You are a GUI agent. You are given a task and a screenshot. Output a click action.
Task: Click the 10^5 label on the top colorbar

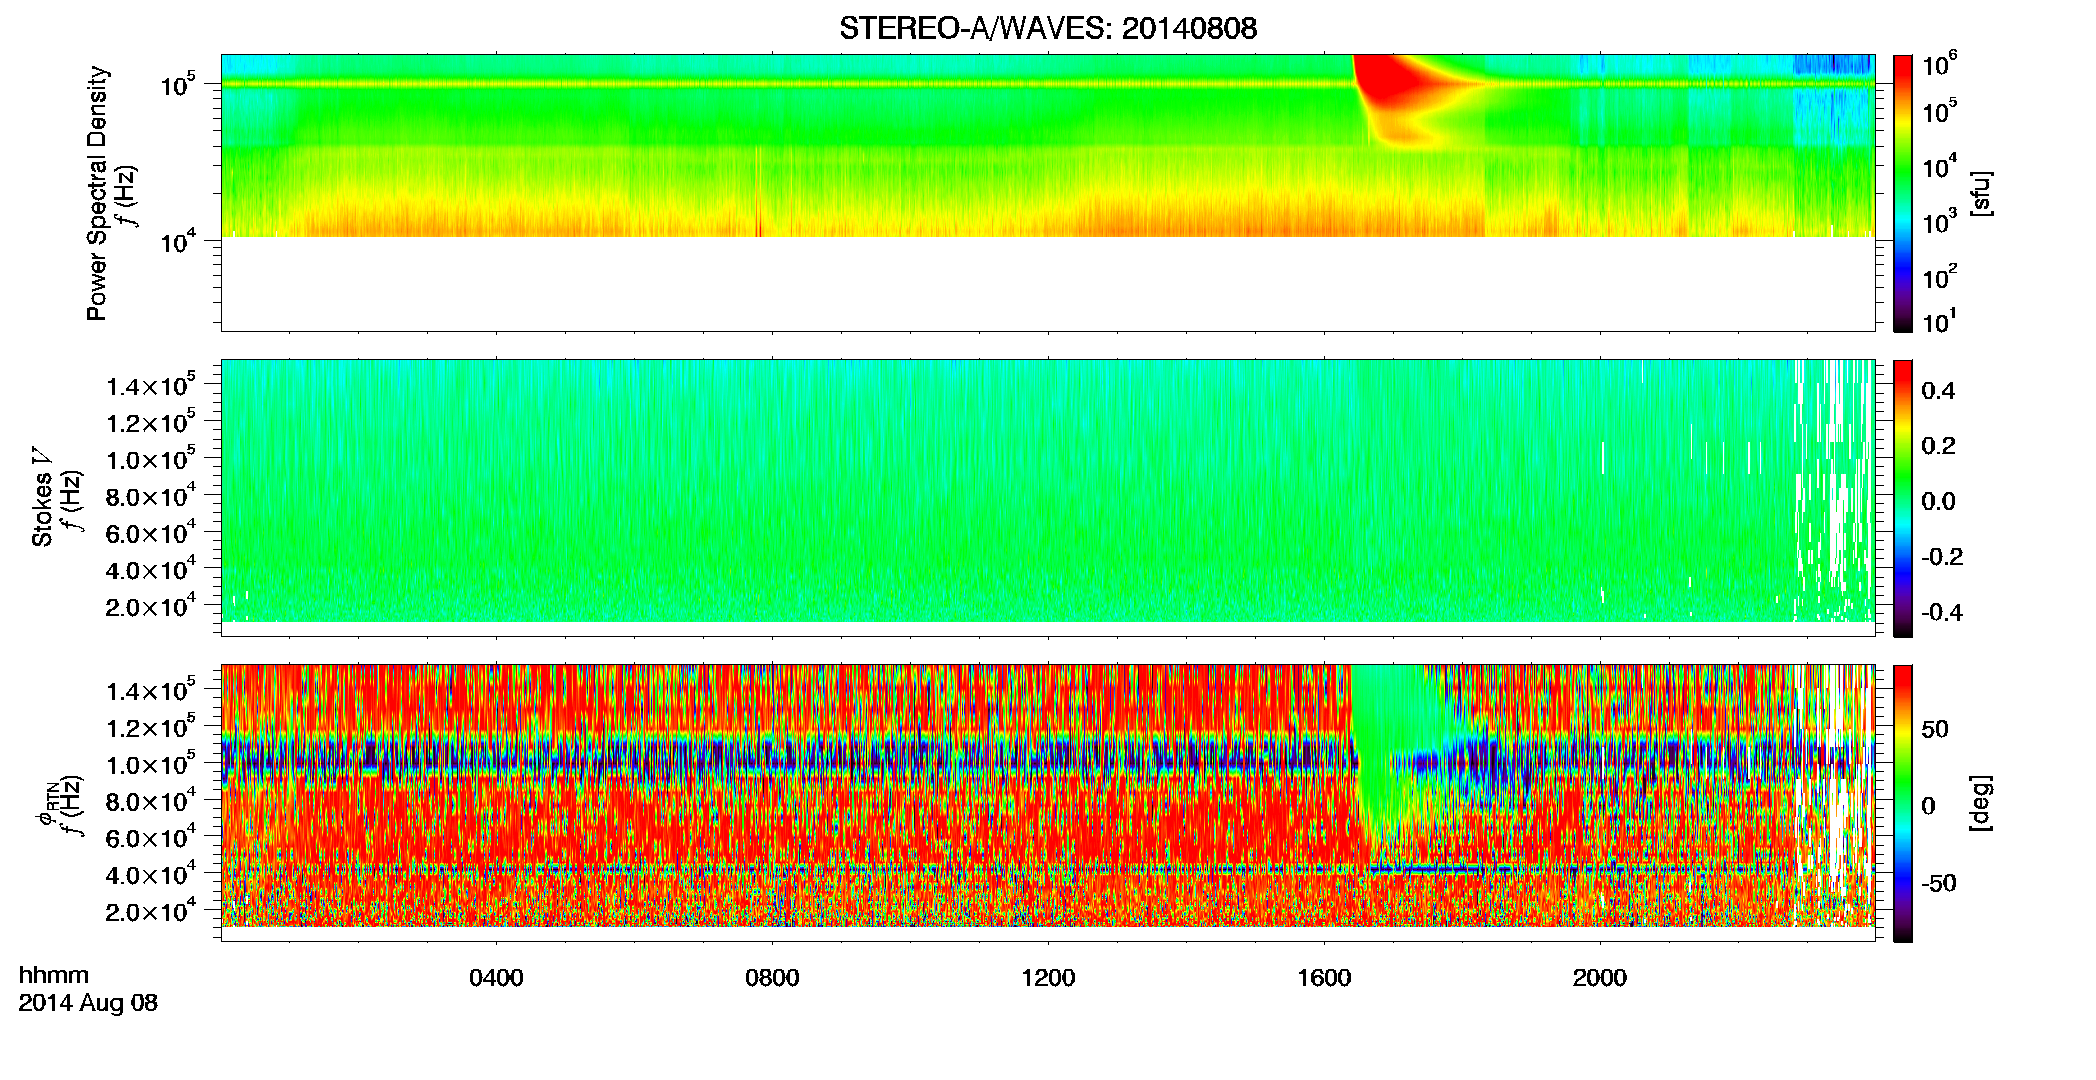point(1940,110)
